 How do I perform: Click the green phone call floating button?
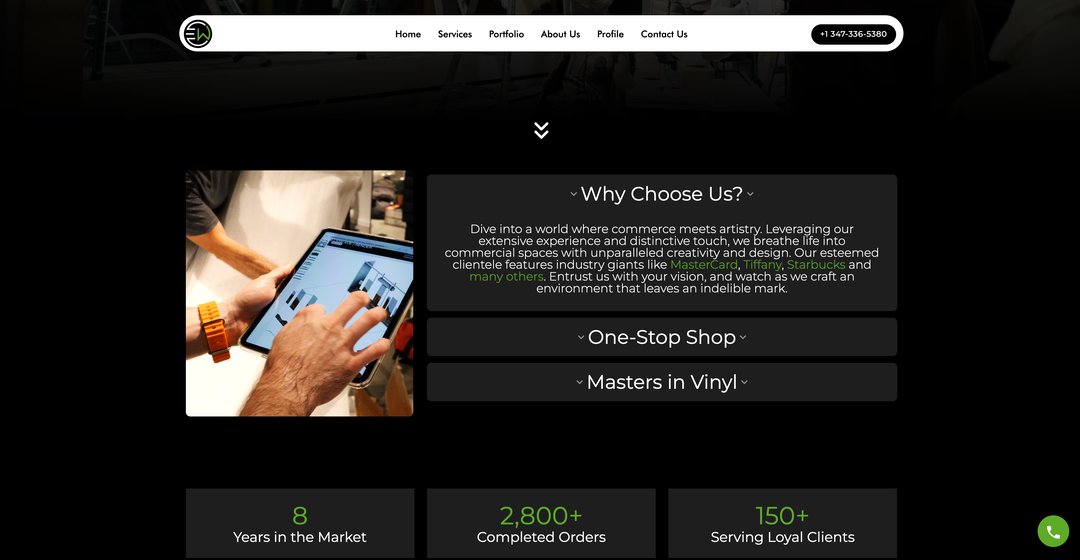pyautogui.click(x=1053, y=531)
